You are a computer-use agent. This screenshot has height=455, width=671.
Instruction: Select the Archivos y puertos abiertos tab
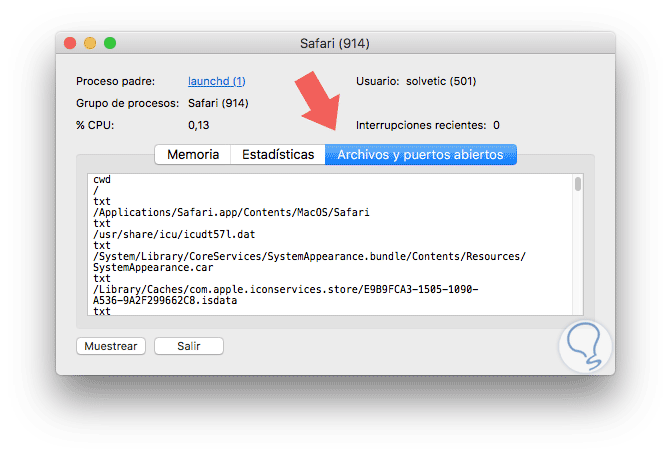[421, 155]
